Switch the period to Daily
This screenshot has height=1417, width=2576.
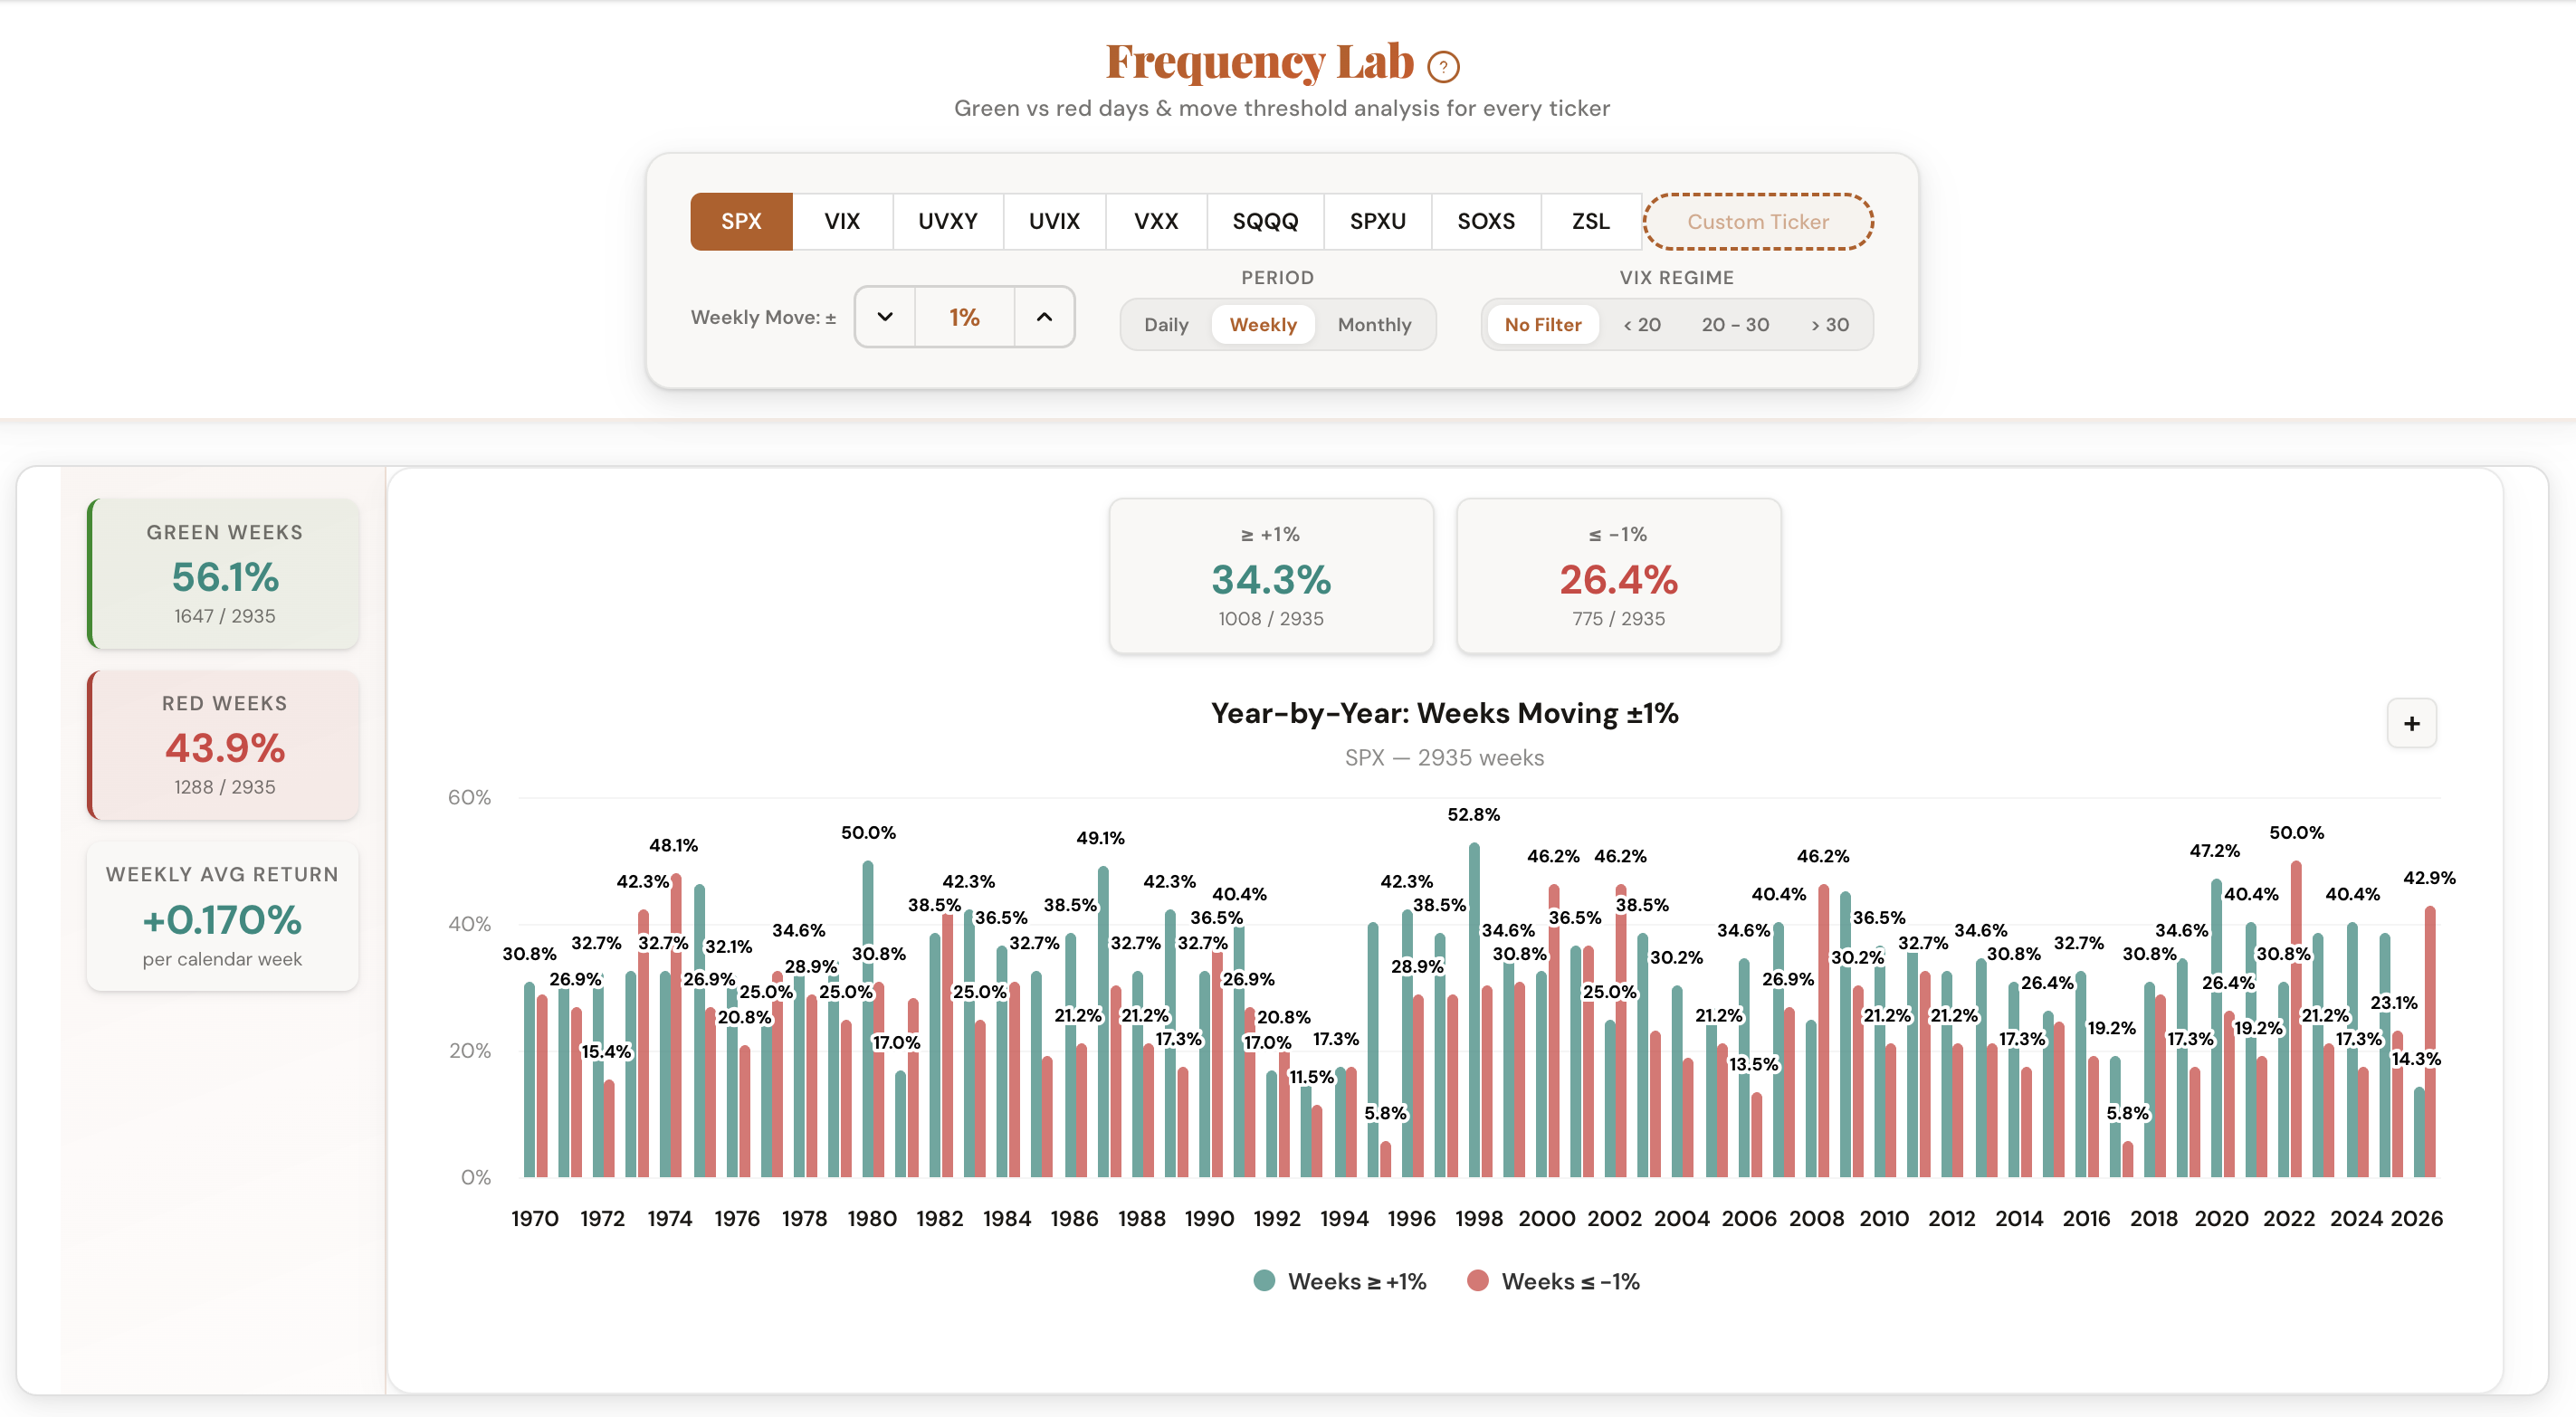(x=1166, y=324)
